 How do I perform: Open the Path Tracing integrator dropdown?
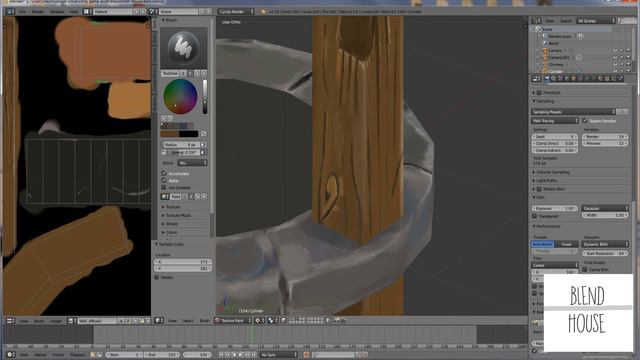point(555,121)
